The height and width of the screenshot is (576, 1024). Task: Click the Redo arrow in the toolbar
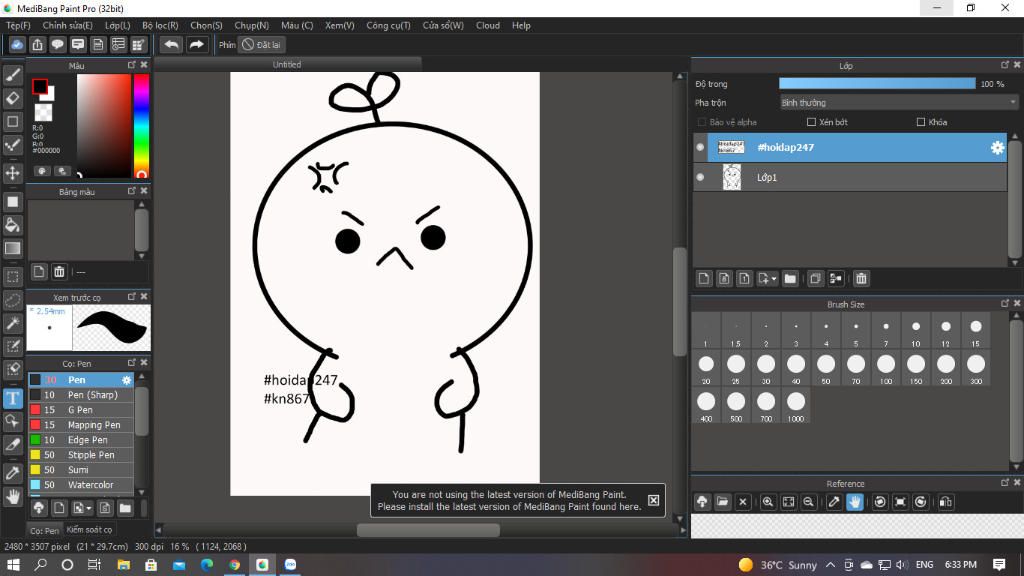click(196, 44)
